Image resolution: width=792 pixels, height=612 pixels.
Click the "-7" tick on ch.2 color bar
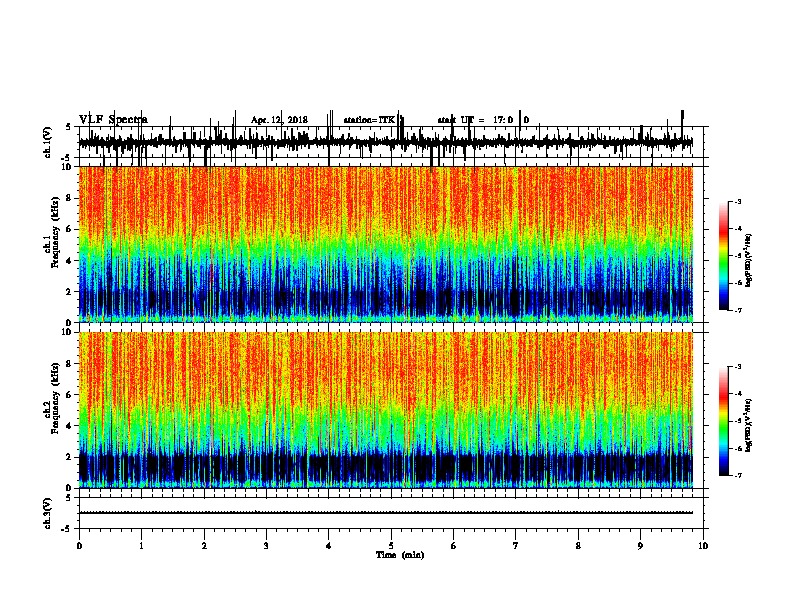pyautogui.click(x=738, y=476)
